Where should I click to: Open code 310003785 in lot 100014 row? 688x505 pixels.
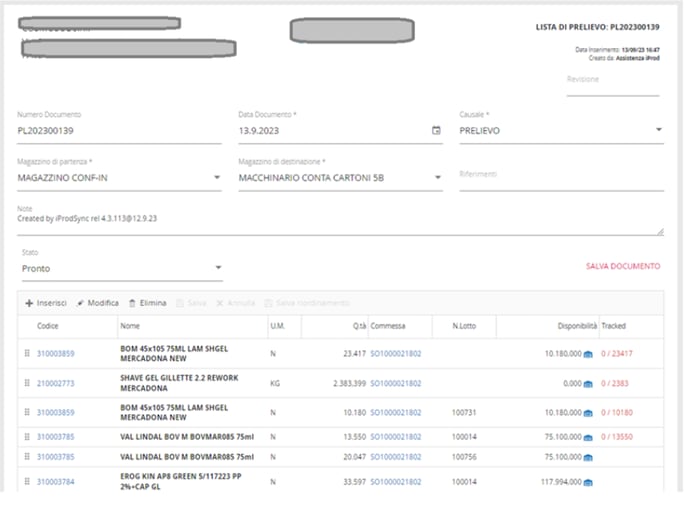56,437
